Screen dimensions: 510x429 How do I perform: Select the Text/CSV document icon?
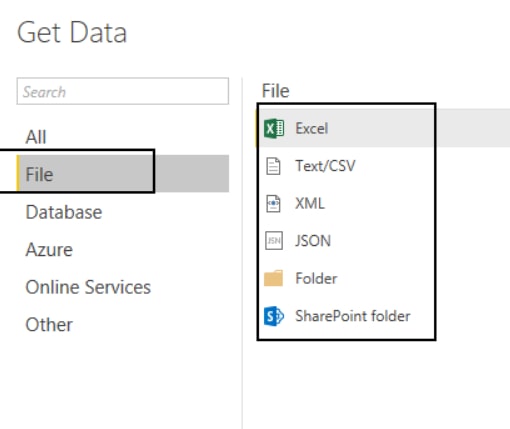pyautogui.click(x=273, y=166)
